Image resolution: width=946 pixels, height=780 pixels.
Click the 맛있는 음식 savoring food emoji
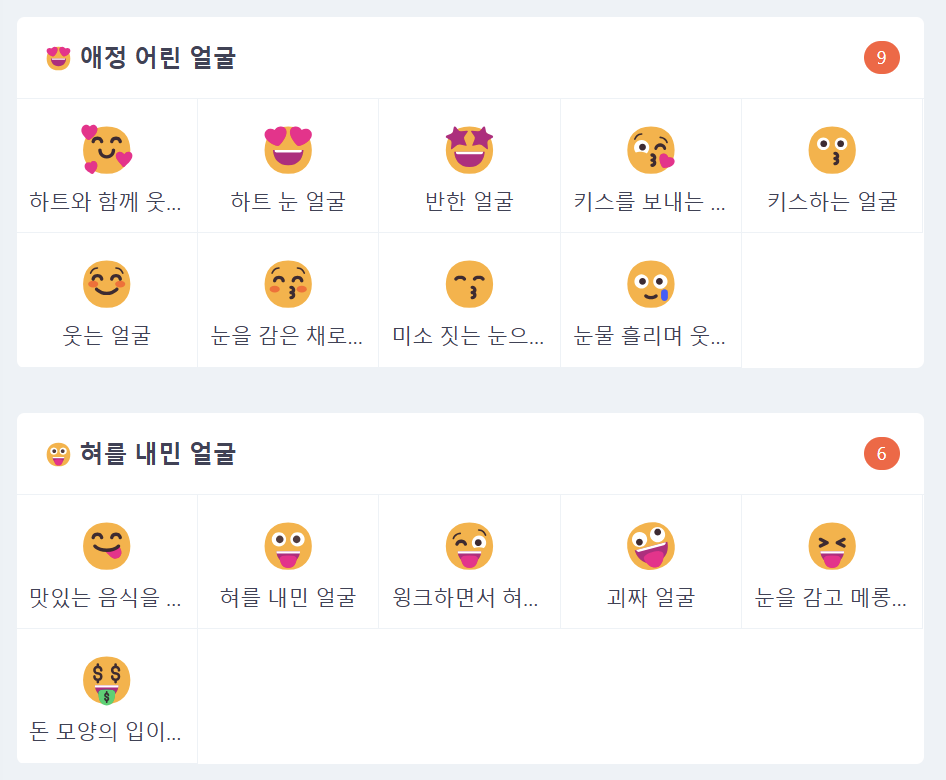107,545
